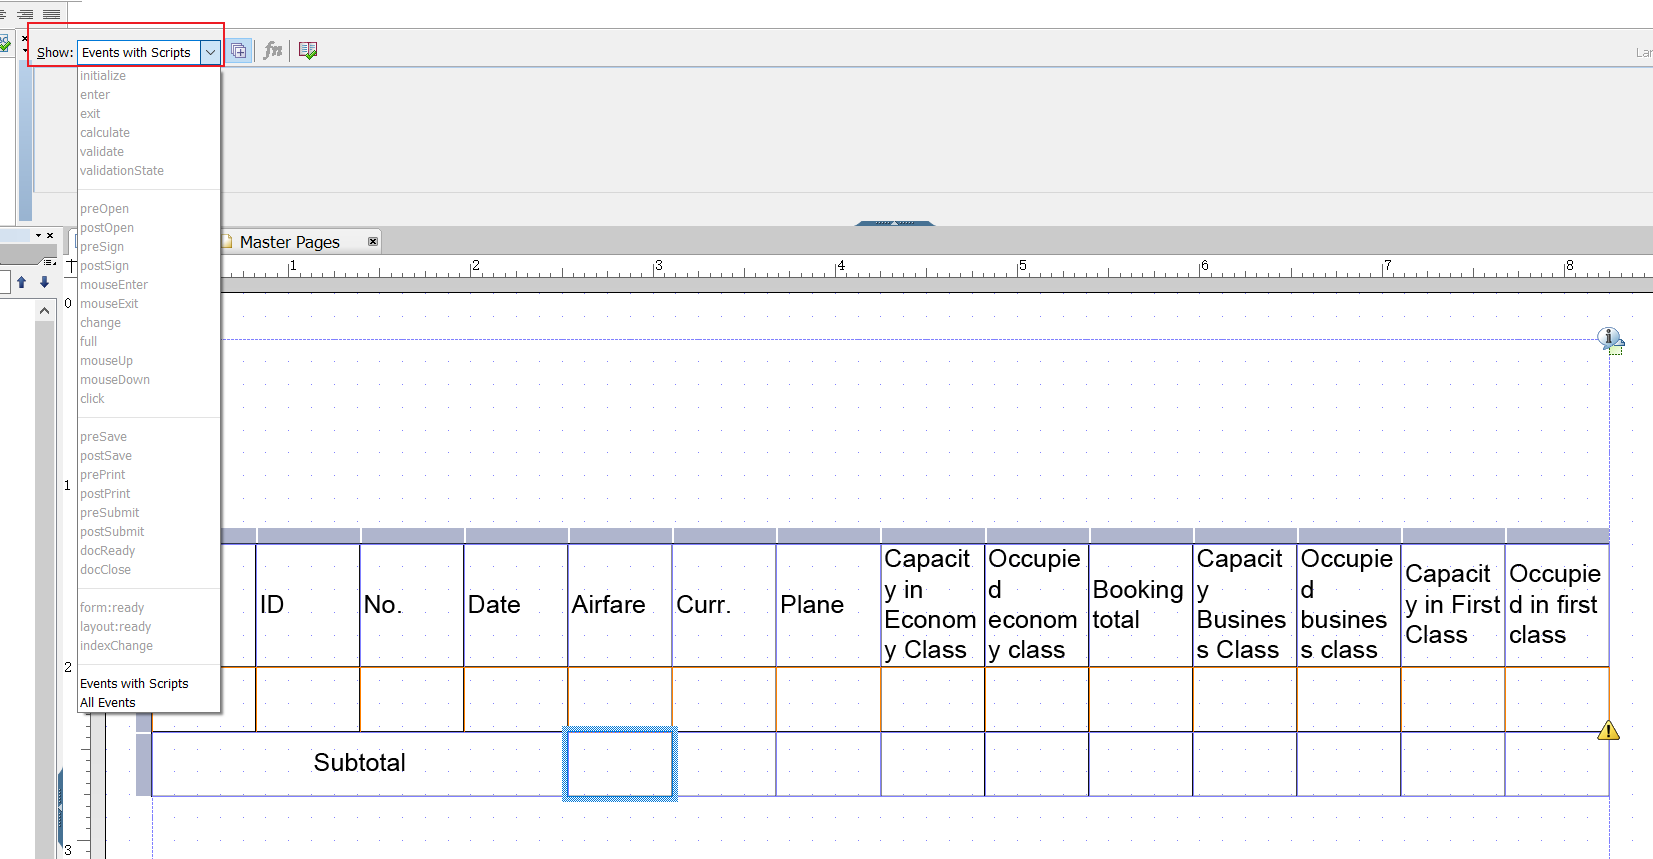The image size is (1653, 859).
Task: Click the Plane header cell
Action: (x=828, y=605)
